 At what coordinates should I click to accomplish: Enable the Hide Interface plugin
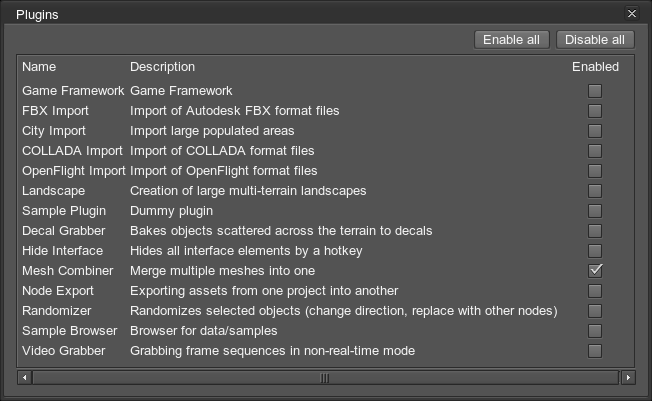point(595,251)
